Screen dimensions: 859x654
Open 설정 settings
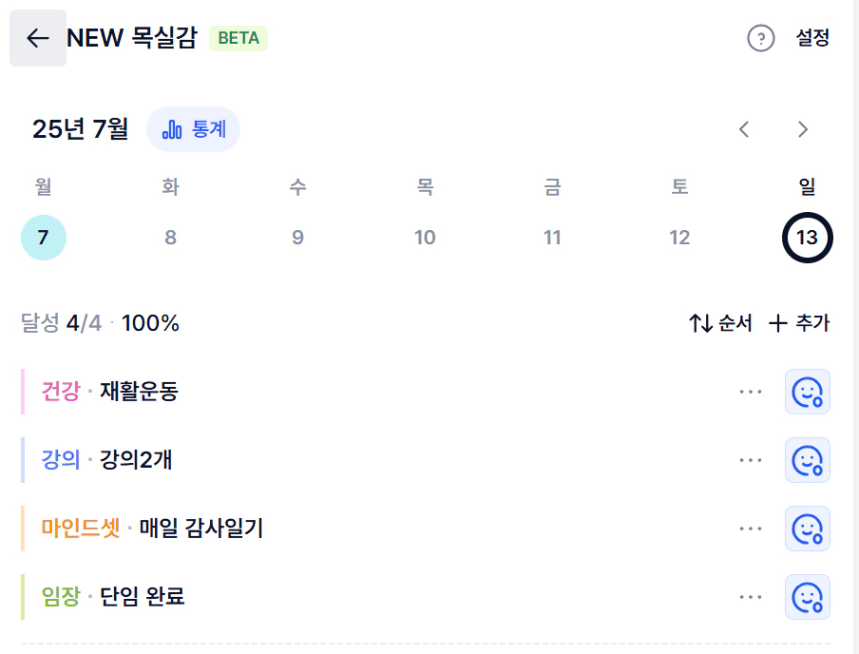pos(812,38)
